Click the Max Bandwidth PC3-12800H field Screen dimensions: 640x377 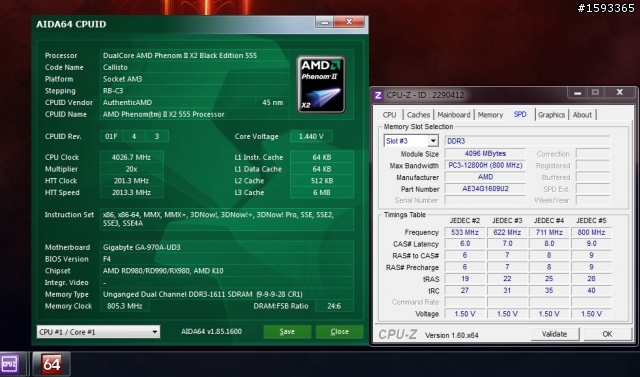tap(485, 165)
